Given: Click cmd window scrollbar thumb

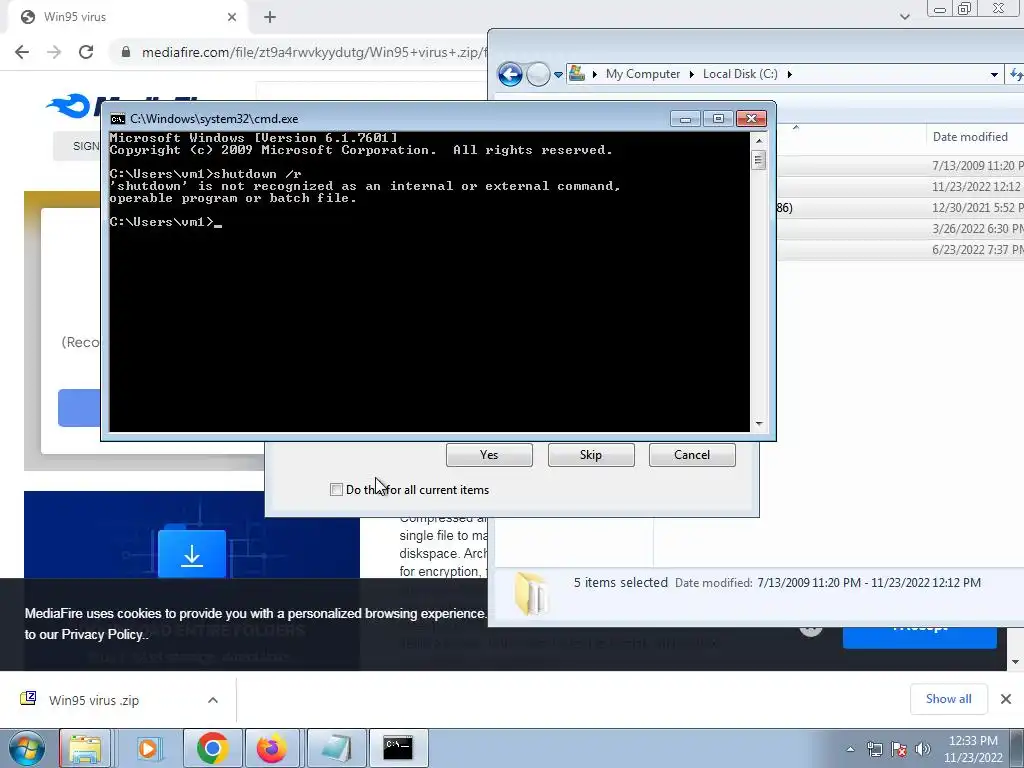Looking at the screenshot, I should [x=758, y=160].
